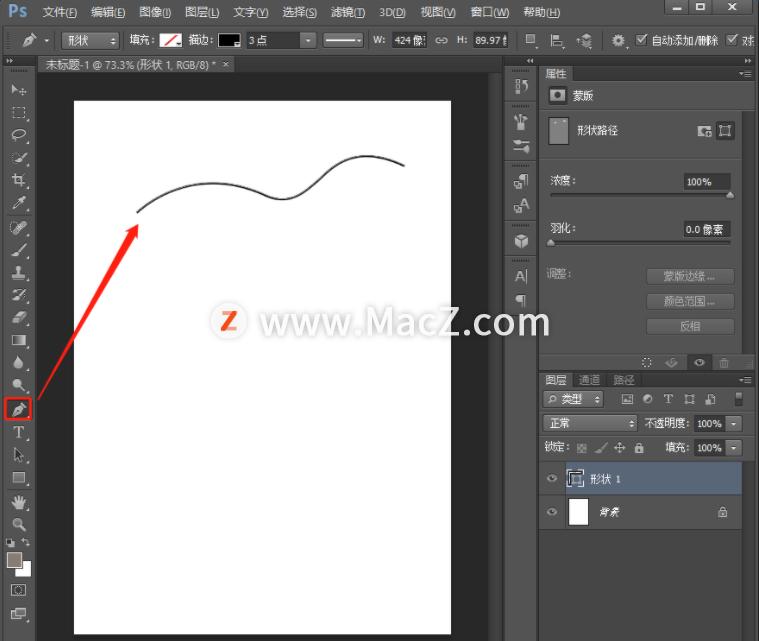Choose the Hand tool
This screenshot has height=641, width=759.
(x=18, y=501)
